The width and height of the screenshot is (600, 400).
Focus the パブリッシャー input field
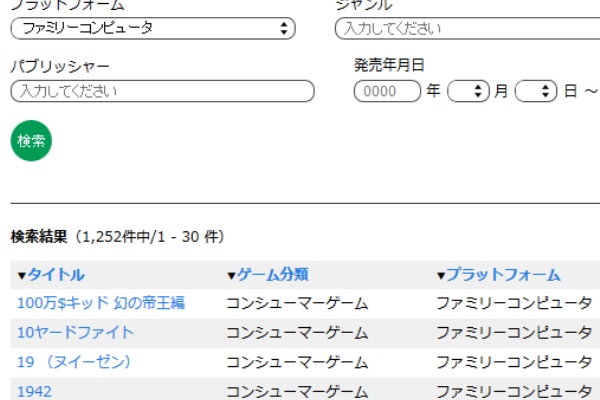tap(163, 91)
